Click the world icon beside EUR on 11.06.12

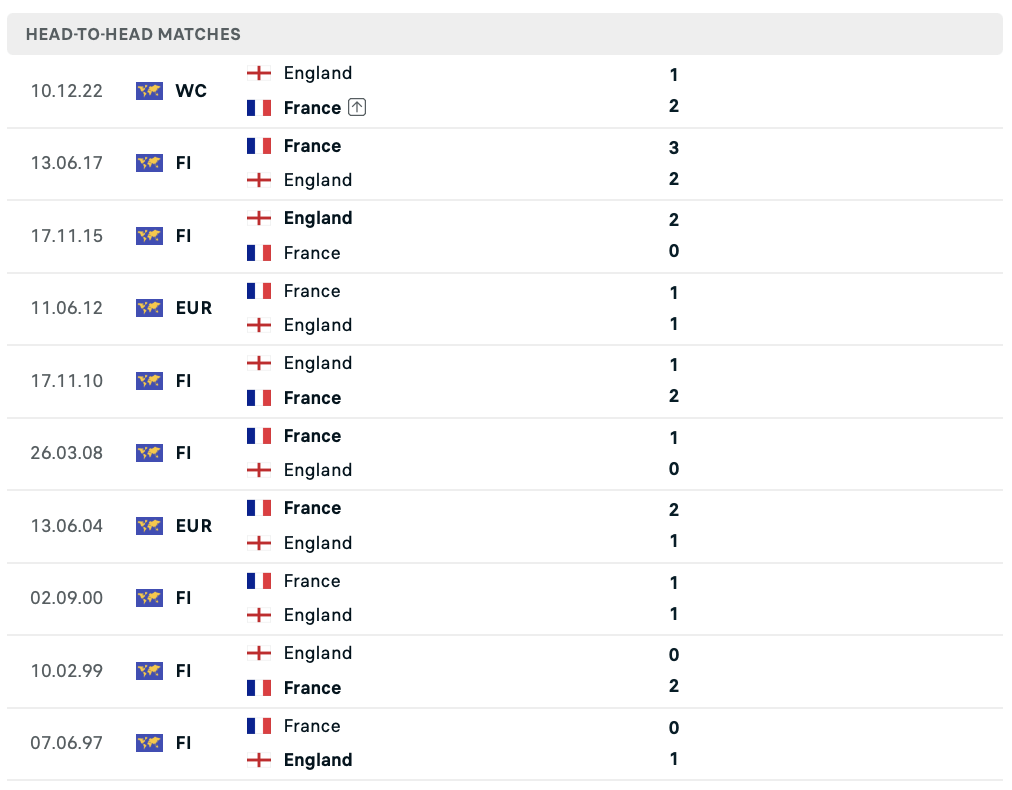pyautogui.click(x=149, y=309)
